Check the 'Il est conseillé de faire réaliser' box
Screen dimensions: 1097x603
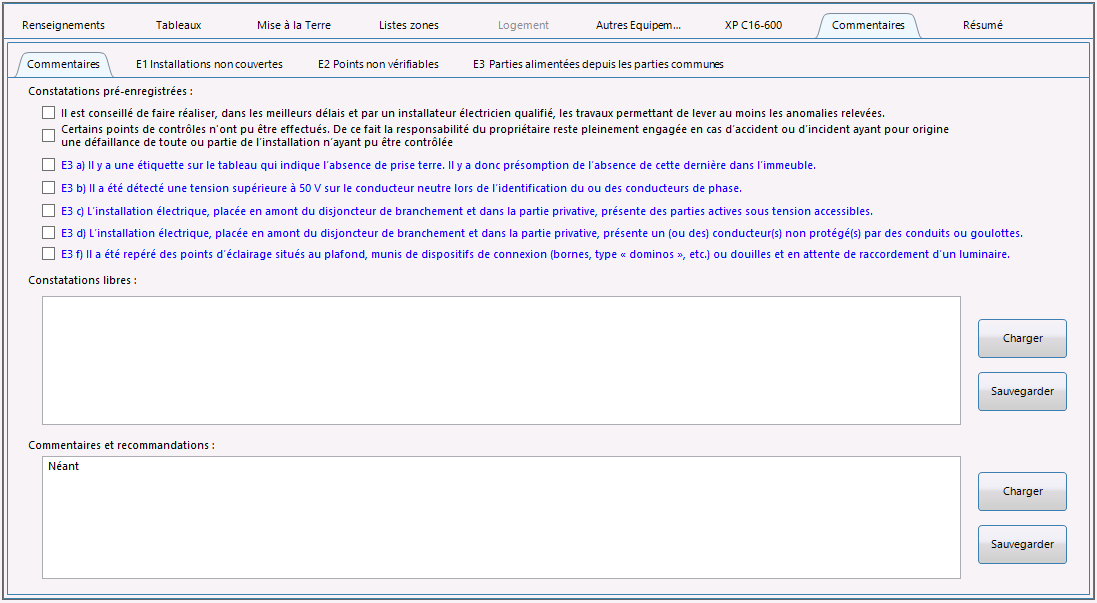click(x=49, y=113)
